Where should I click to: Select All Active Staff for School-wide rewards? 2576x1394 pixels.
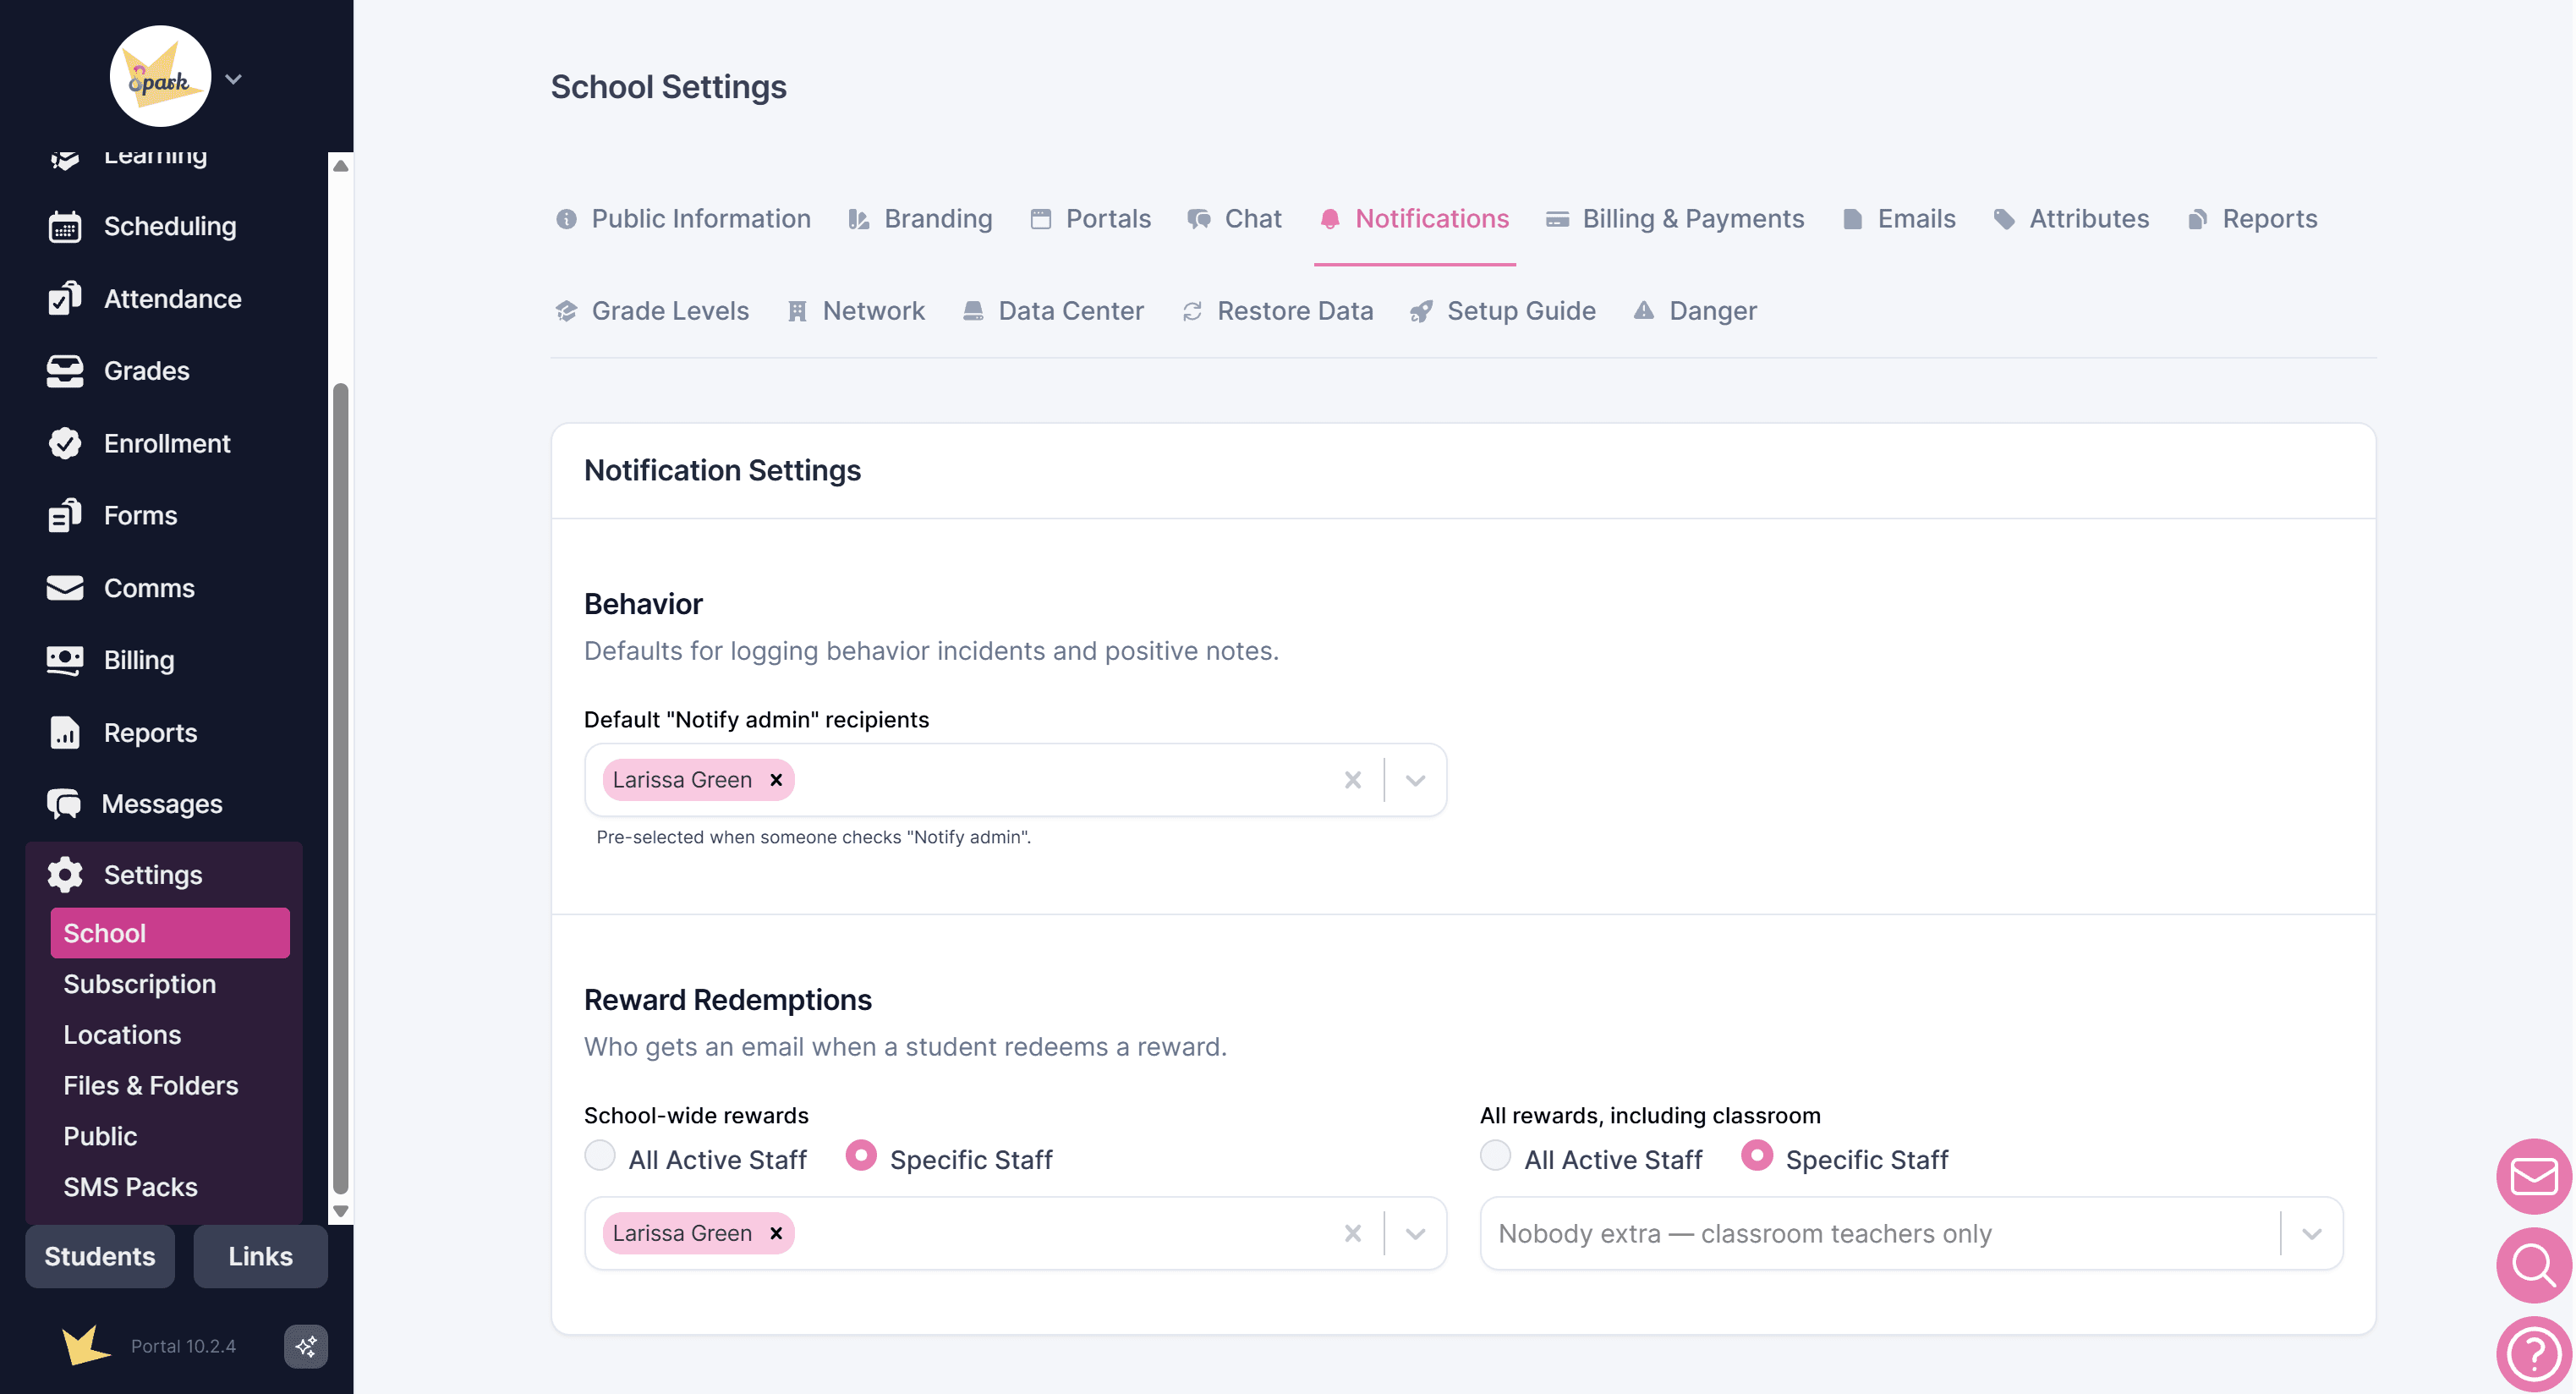click(600, 1156)
